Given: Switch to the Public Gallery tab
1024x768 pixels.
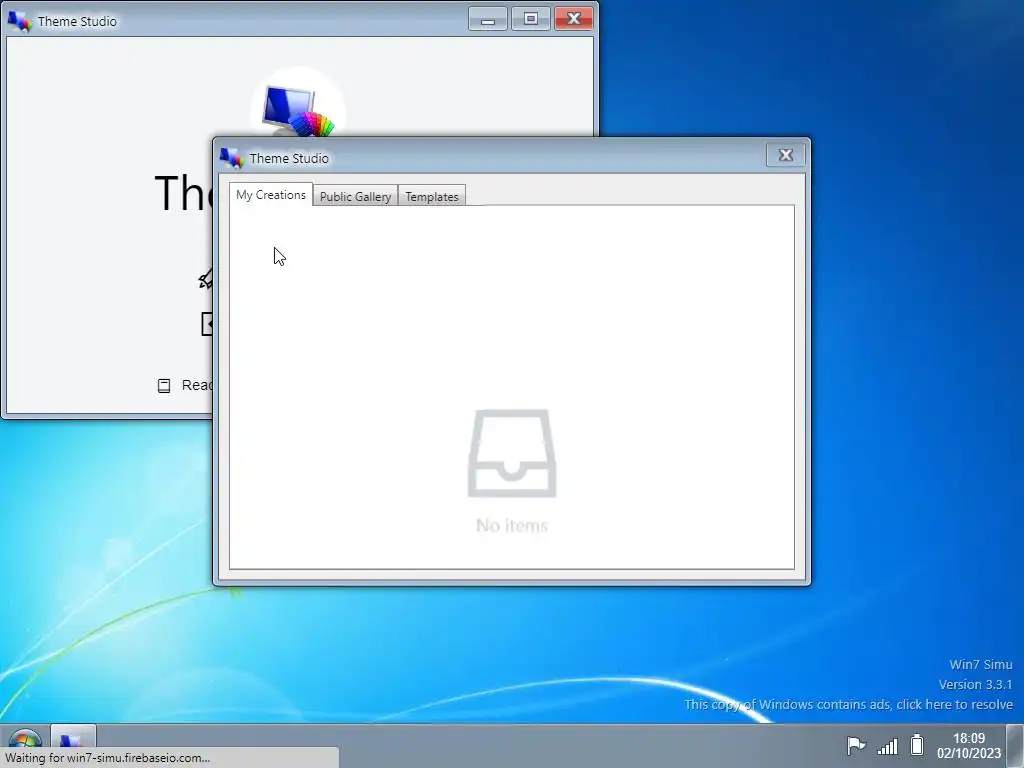Looking at the screenshot, I should coord(355,196).
